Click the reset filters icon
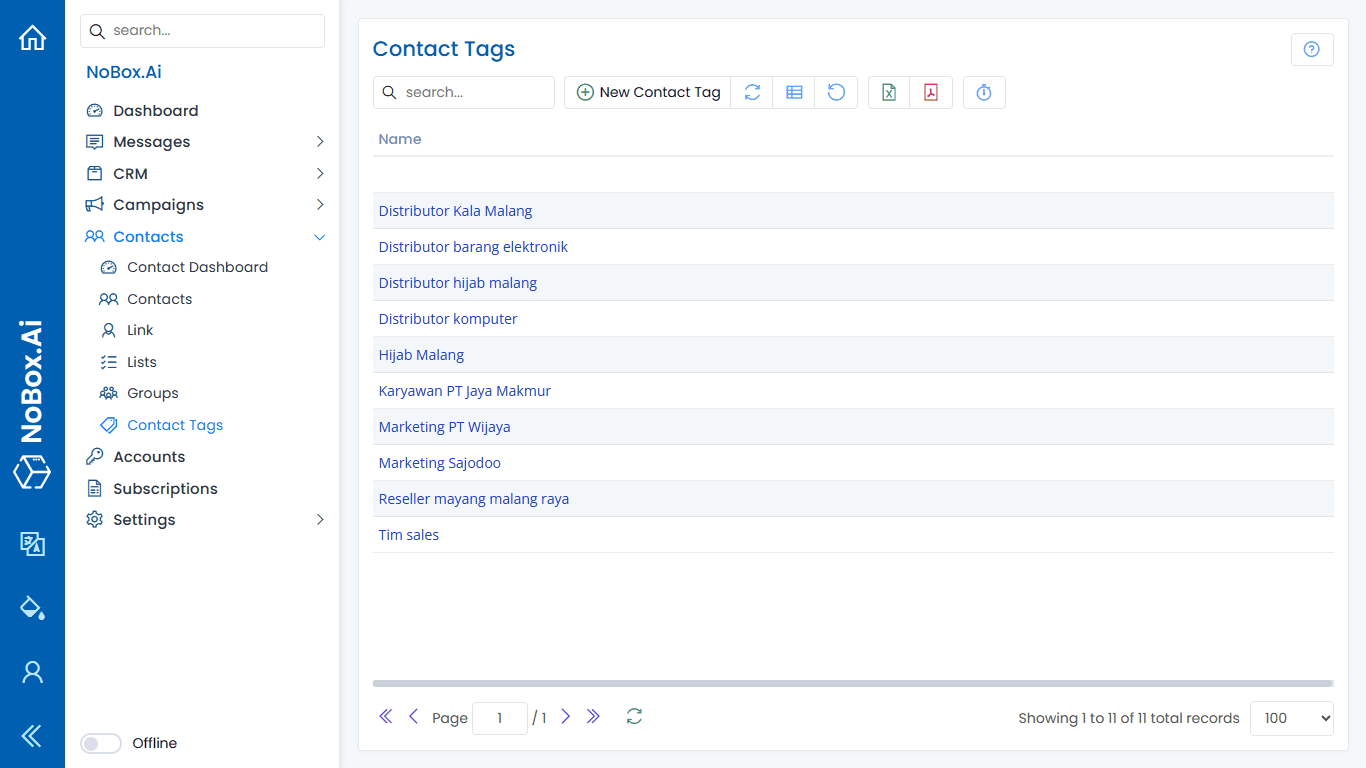 coord(836,92)
